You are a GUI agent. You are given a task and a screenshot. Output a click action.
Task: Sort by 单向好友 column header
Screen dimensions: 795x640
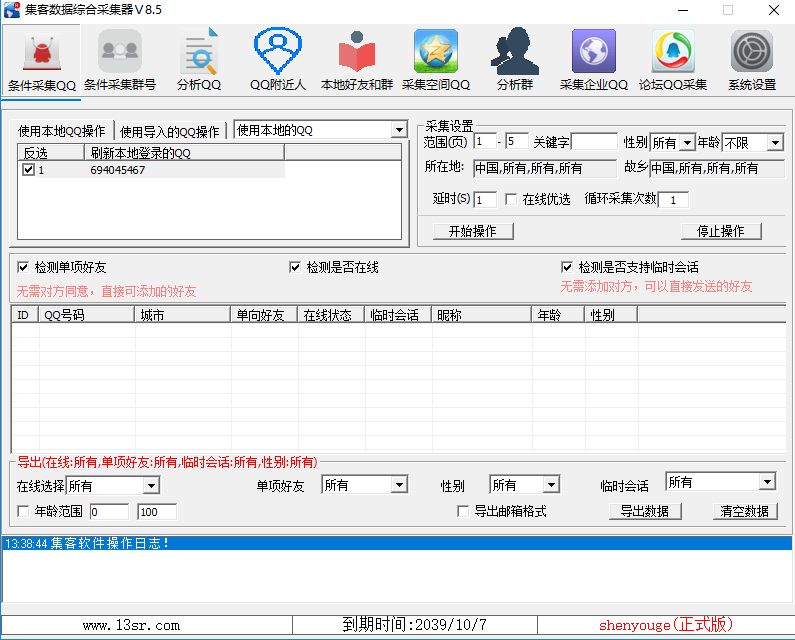[264, 315]
